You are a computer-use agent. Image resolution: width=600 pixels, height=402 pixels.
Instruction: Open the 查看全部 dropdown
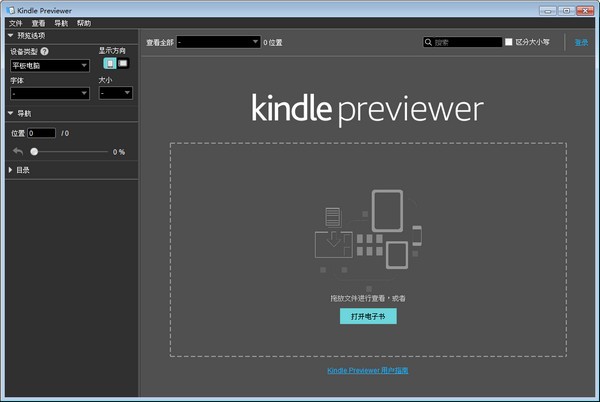(x=218, y=42)
